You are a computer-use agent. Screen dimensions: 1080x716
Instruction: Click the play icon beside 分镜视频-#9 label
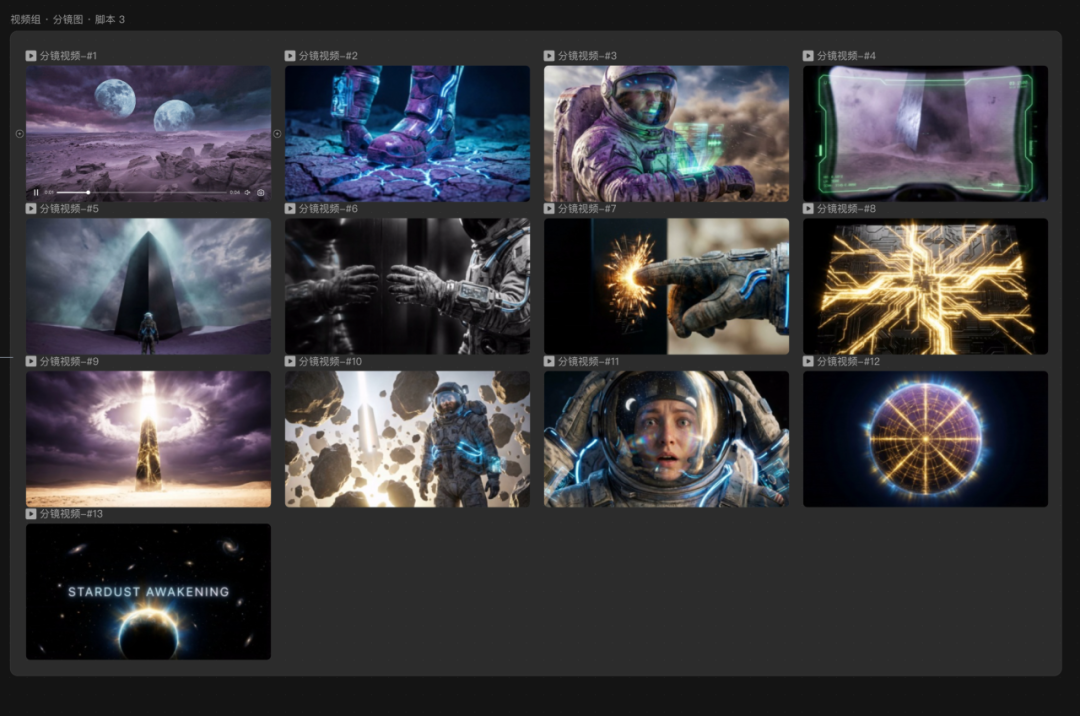pyautogui.click(x=31, y=361)
